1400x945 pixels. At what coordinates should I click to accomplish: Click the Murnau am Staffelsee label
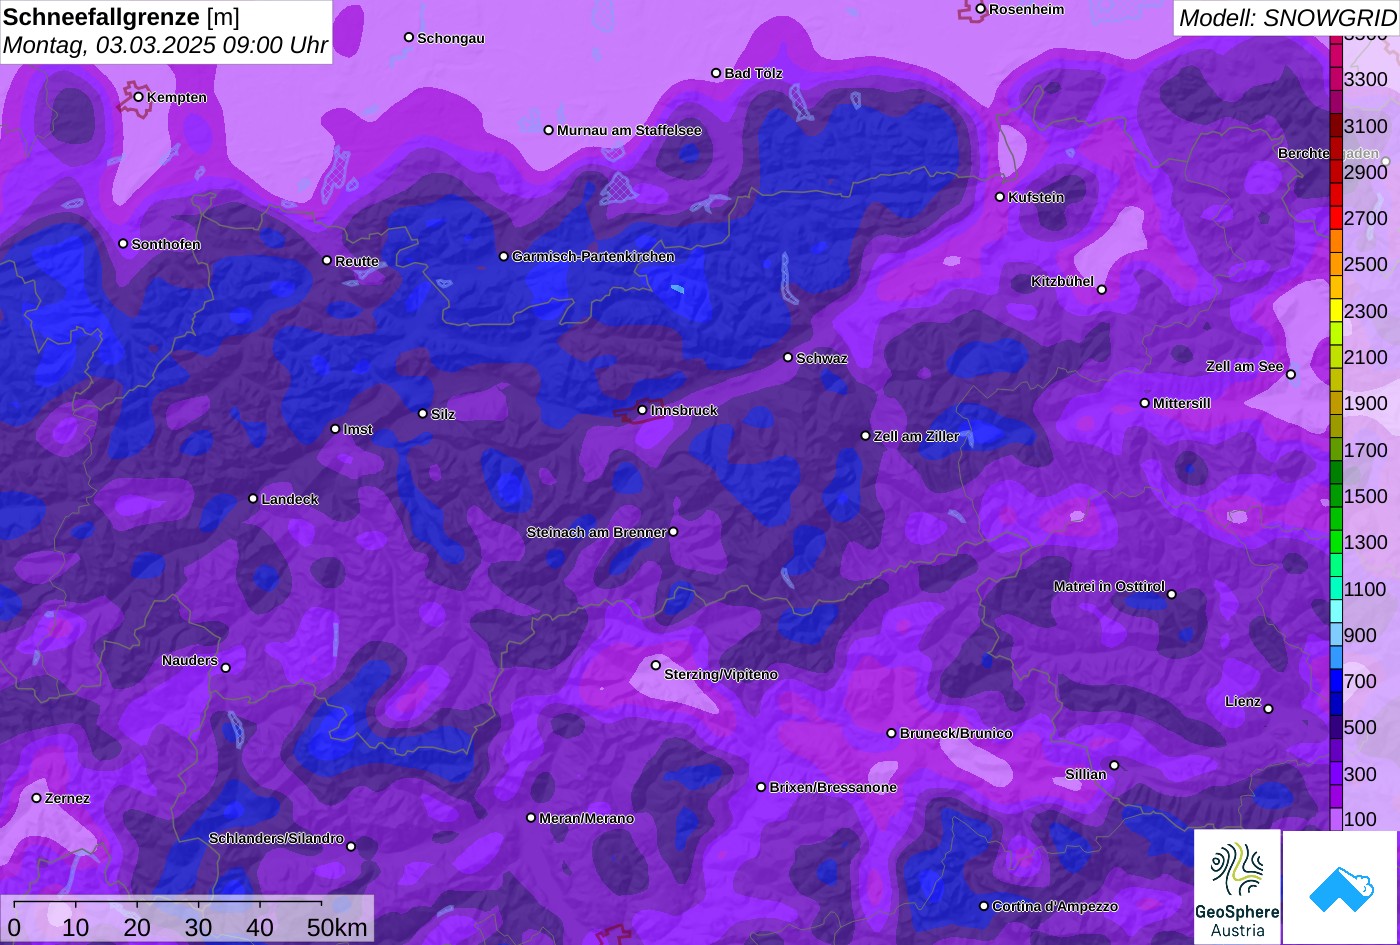(629, 130)
